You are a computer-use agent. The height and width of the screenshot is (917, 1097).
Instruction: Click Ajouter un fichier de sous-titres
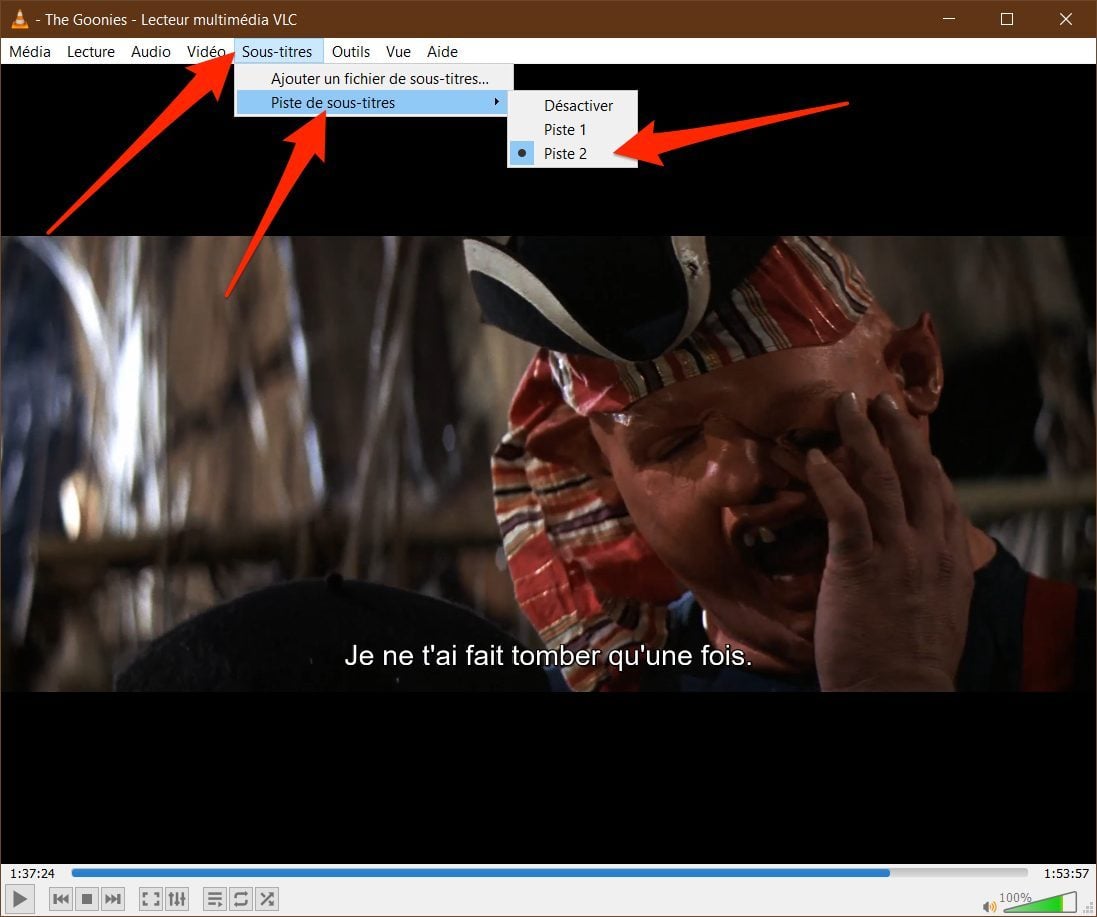379,78
